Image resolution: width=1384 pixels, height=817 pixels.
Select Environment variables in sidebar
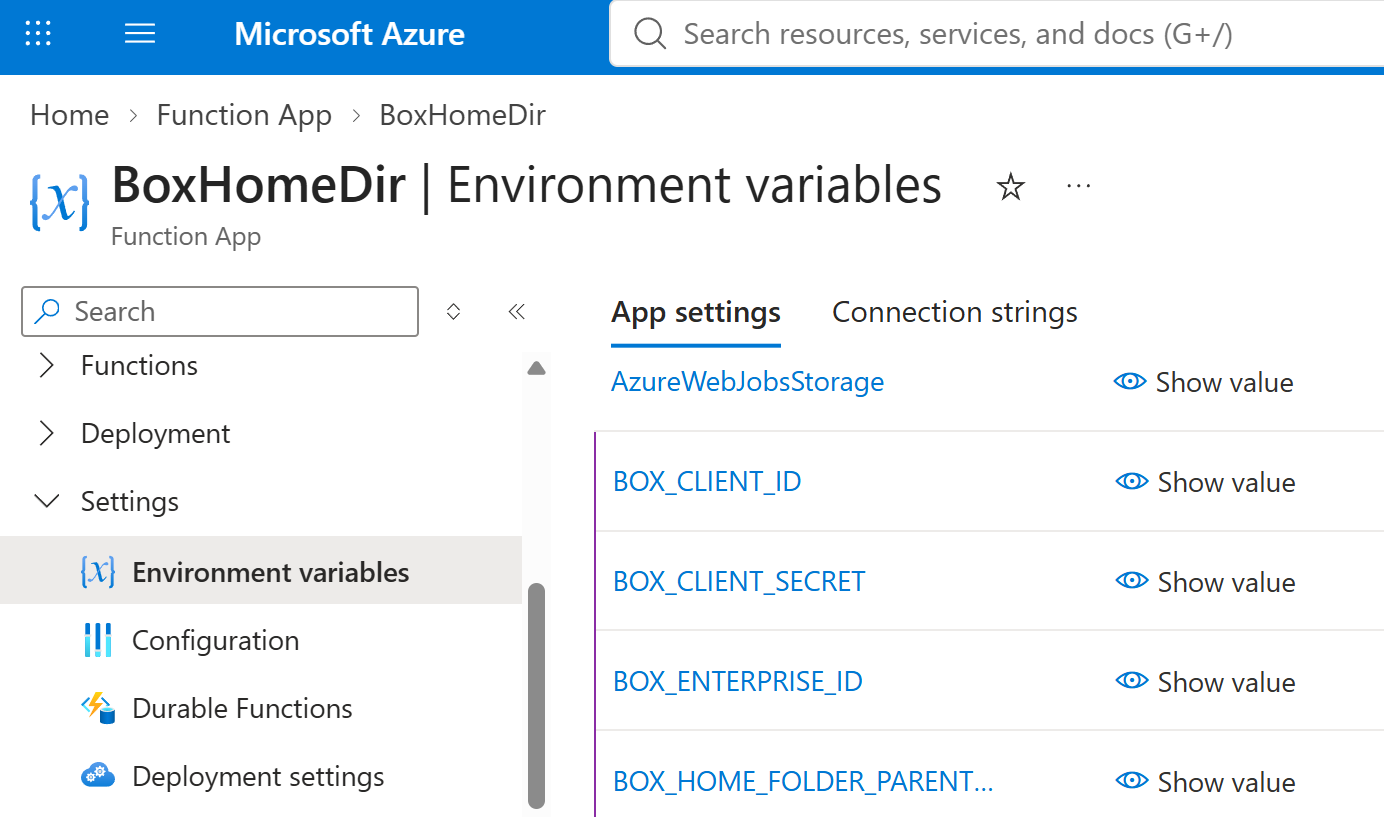point(261,572)
